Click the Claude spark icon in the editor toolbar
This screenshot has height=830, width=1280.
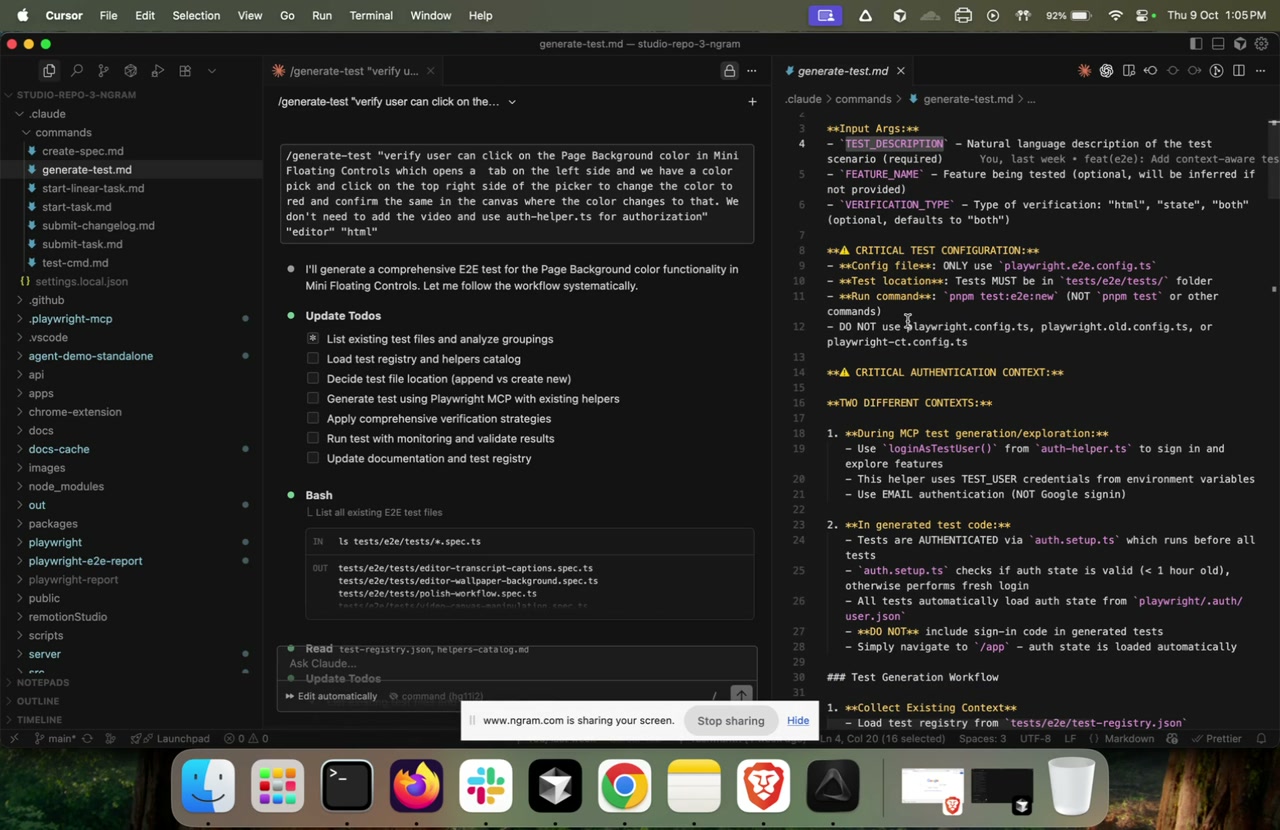1084,71
